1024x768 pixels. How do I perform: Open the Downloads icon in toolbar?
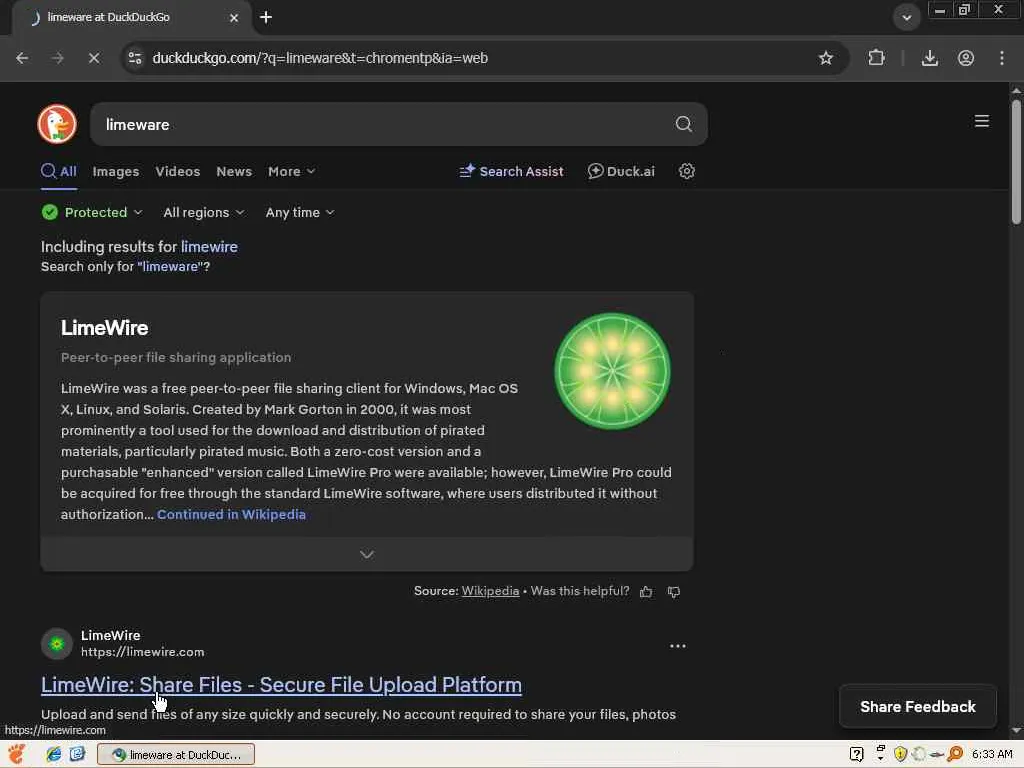coord(929,58)
